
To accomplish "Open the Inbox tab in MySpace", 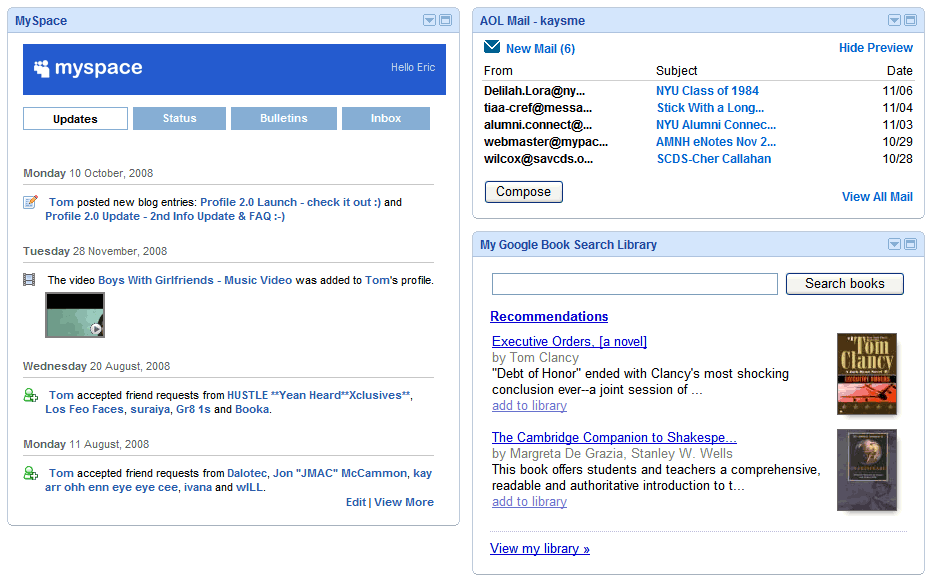I will point(385,118).
